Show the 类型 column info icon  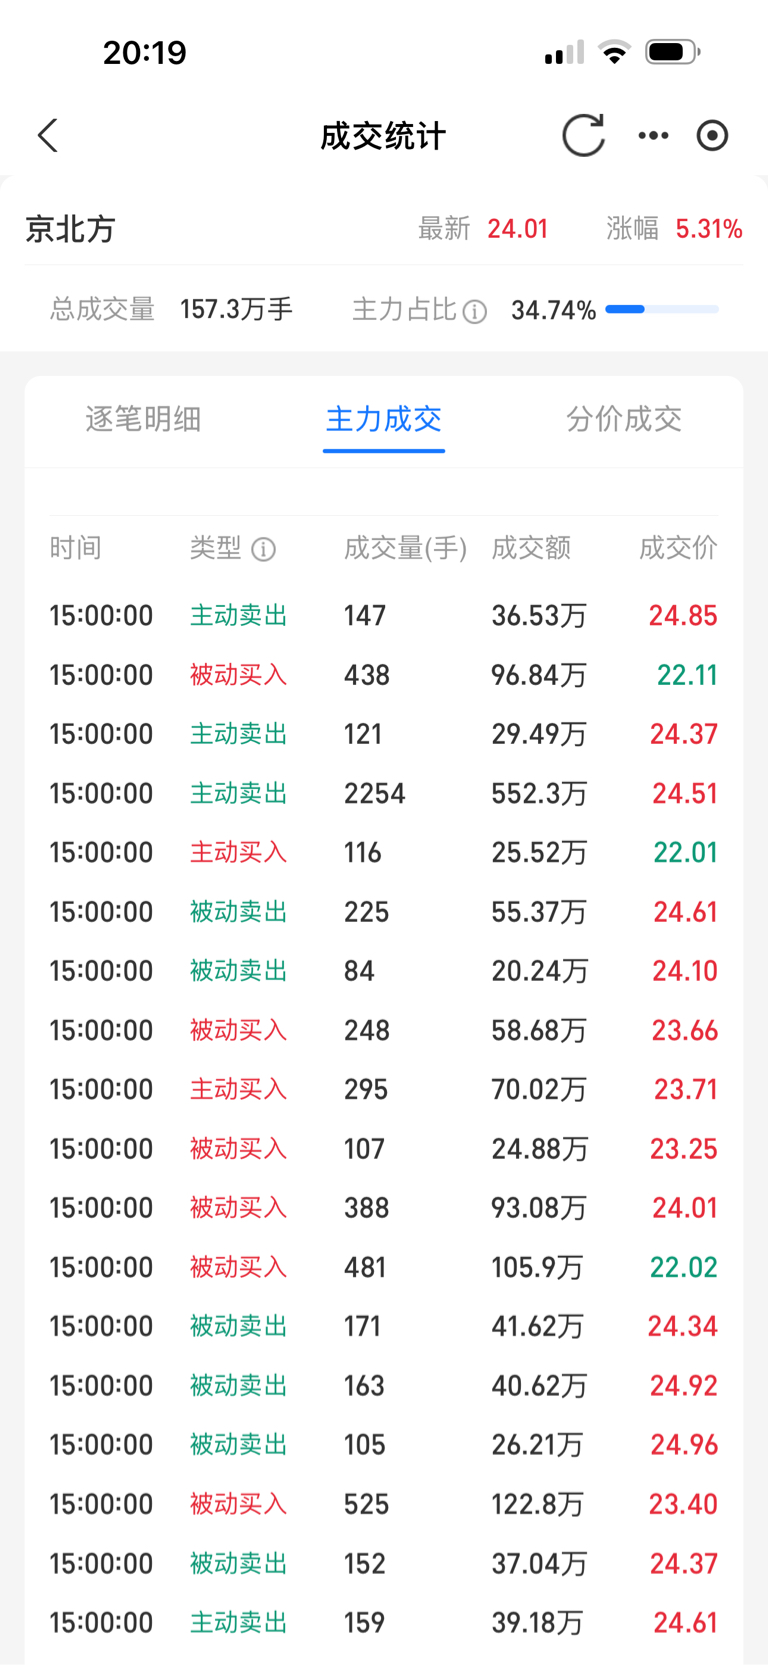coord(263,549)
